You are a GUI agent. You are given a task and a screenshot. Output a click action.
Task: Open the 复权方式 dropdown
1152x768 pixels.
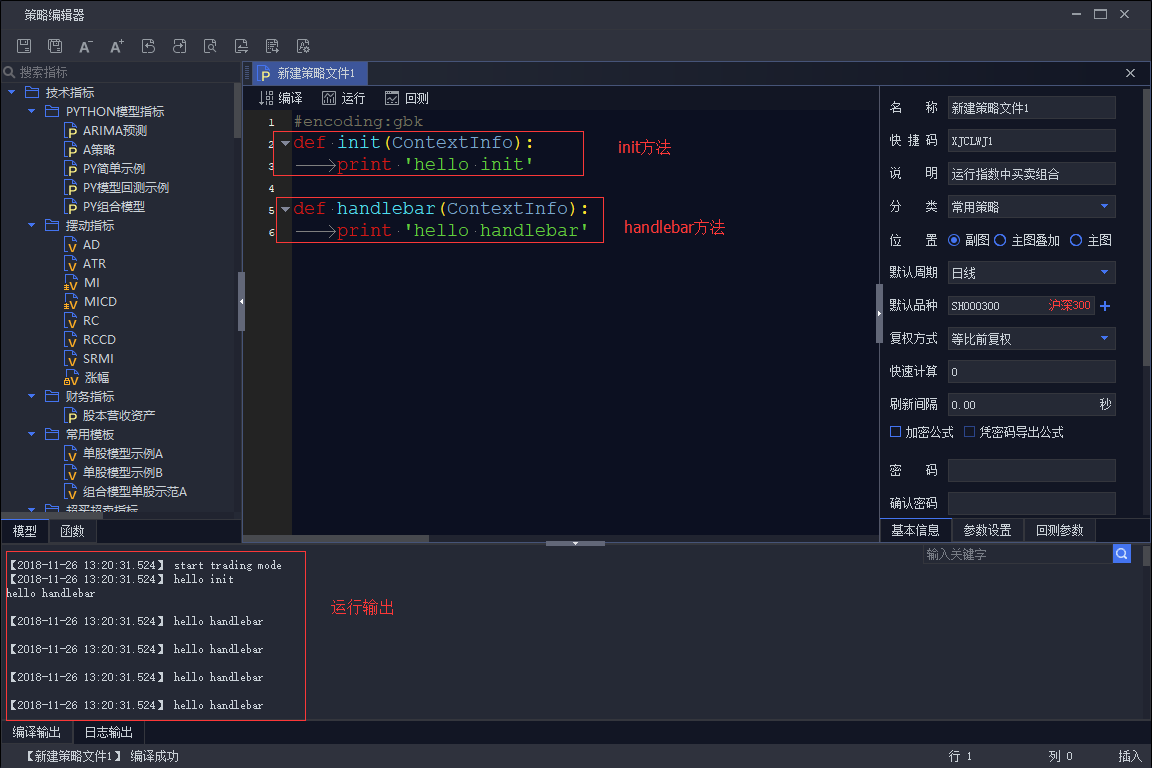coord(1031,339)
